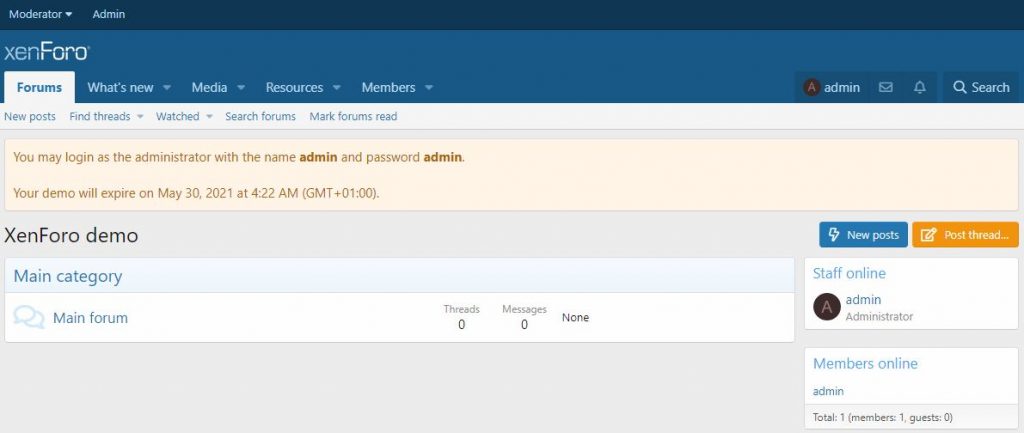Open the Media tab

point(209,88)
